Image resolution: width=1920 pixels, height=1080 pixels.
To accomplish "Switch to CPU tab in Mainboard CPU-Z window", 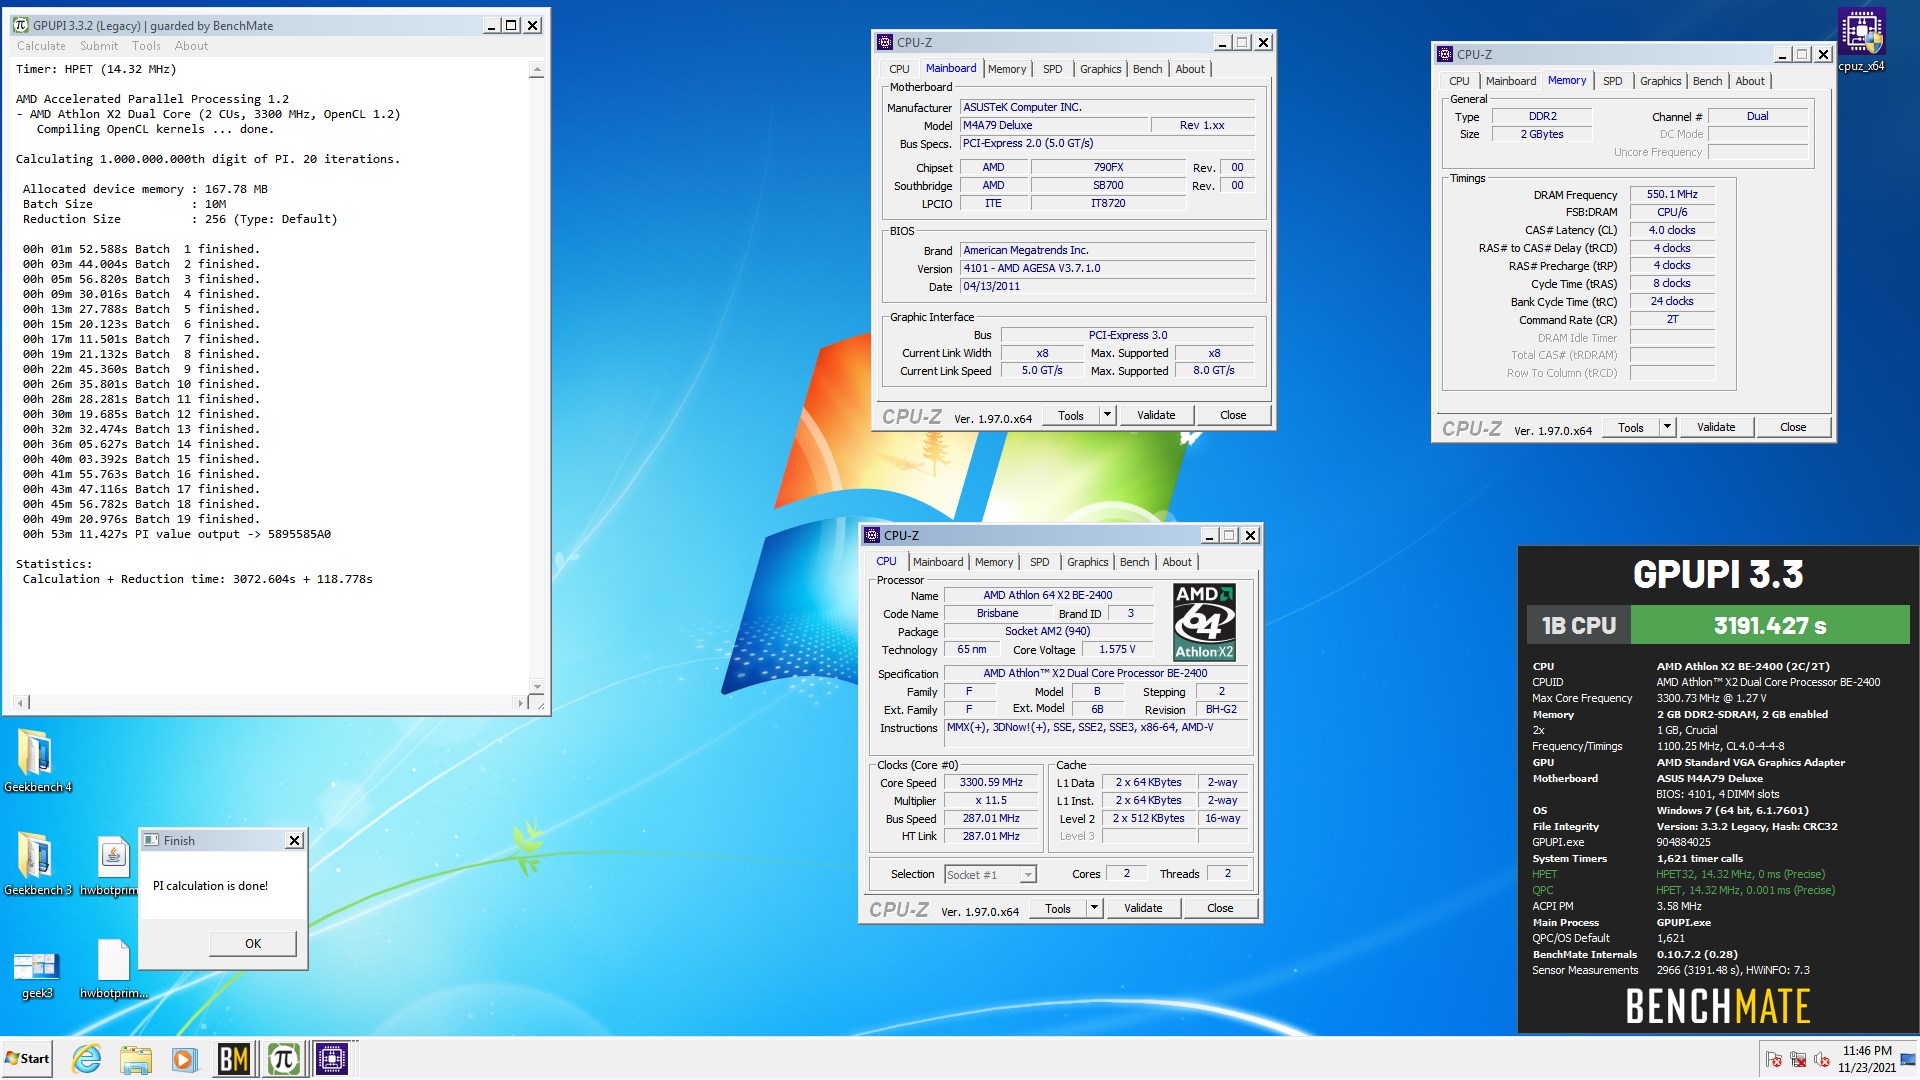I will (x=899, y=69).
